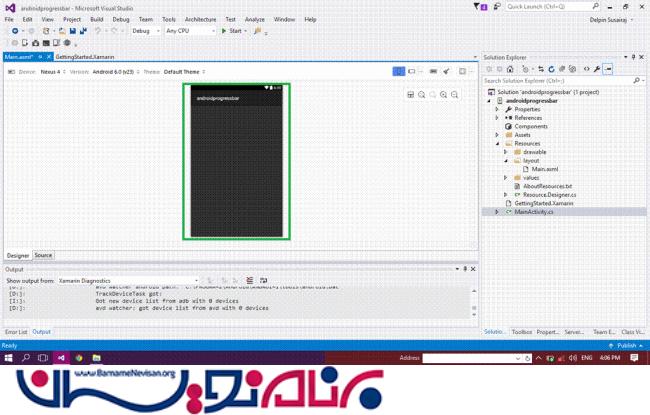Screen dimensions: 650x415
Task: Select Resource.Designer.cs in the tree
Action: pyautogui.click(x=549, y=195)
